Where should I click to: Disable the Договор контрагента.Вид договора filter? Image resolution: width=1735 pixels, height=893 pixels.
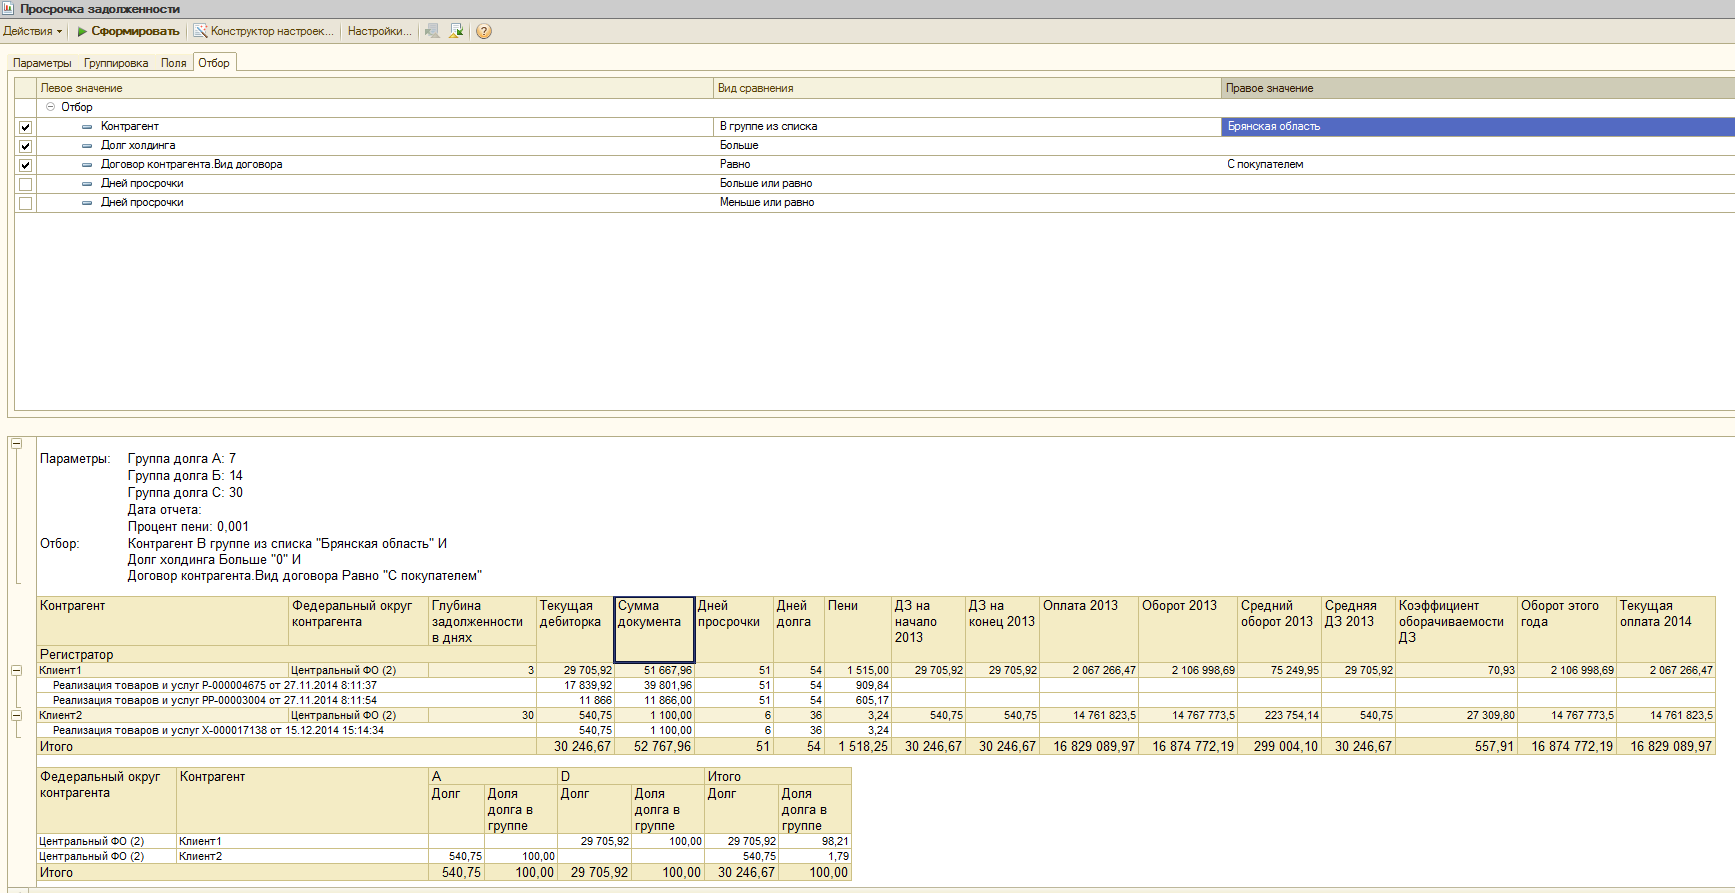pos(26,165)
